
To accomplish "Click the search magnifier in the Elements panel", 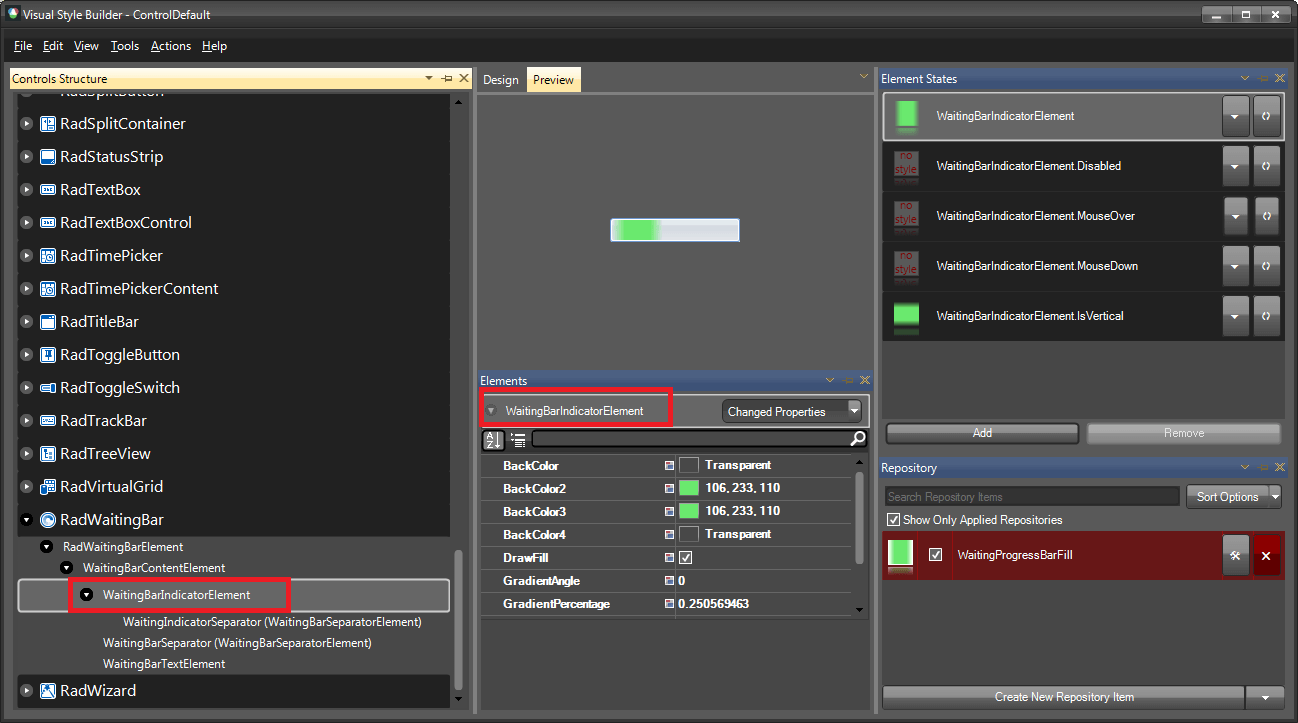I will (857, 440).
